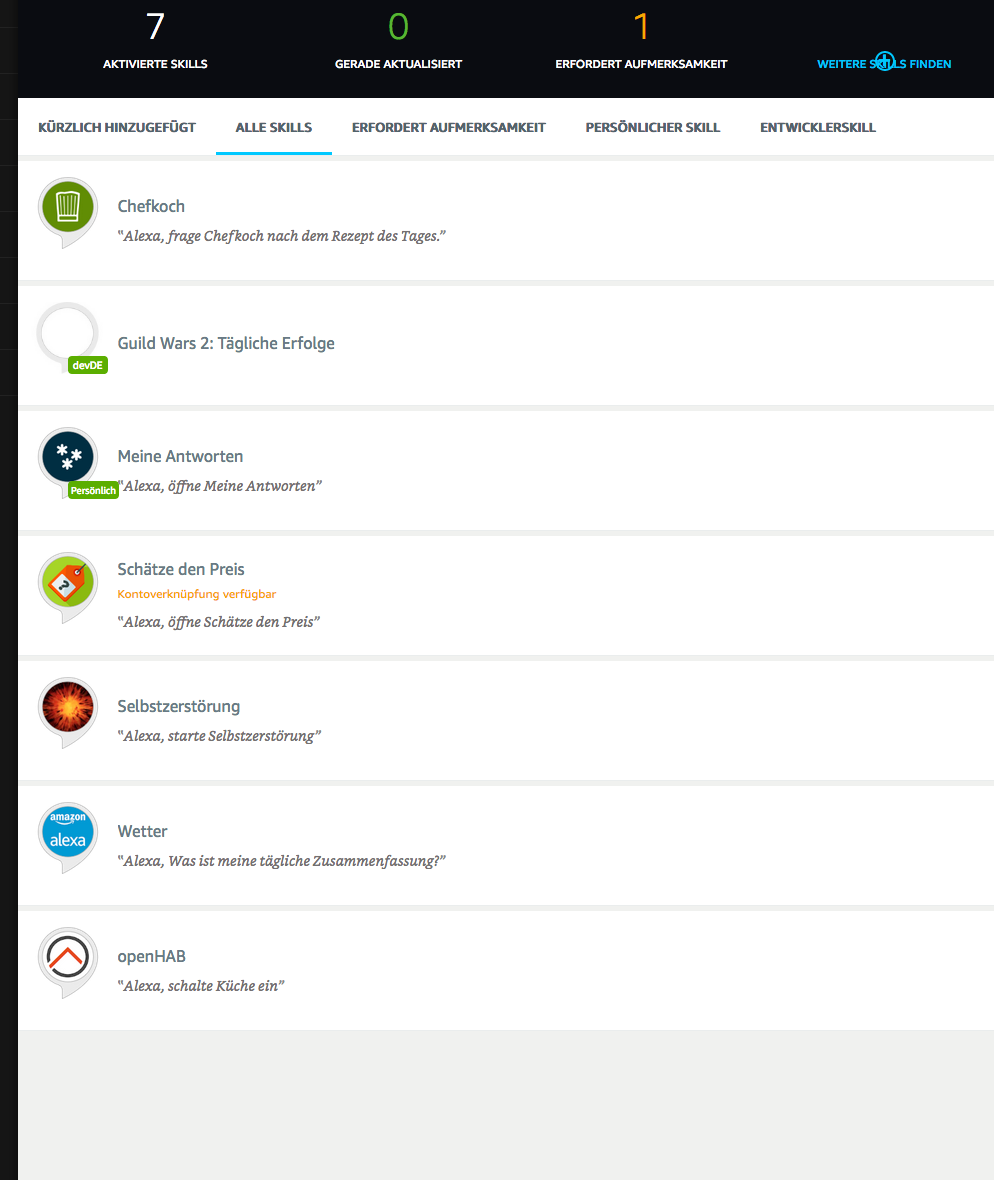
Task: Click the 0 Gerade aktualisiert counter
Action: click(398, 40)
